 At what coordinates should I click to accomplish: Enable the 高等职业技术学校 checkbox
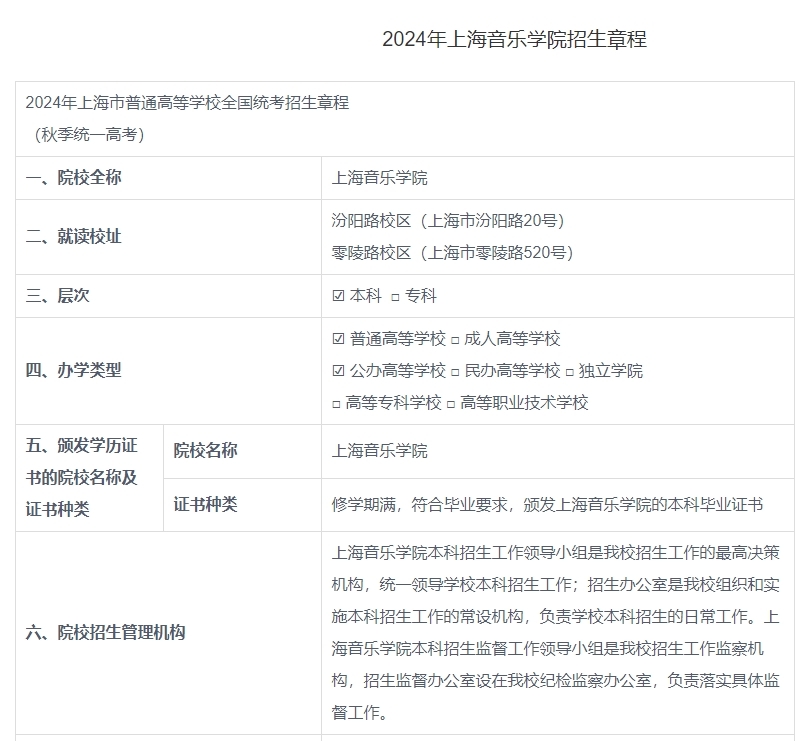[451, 403]
